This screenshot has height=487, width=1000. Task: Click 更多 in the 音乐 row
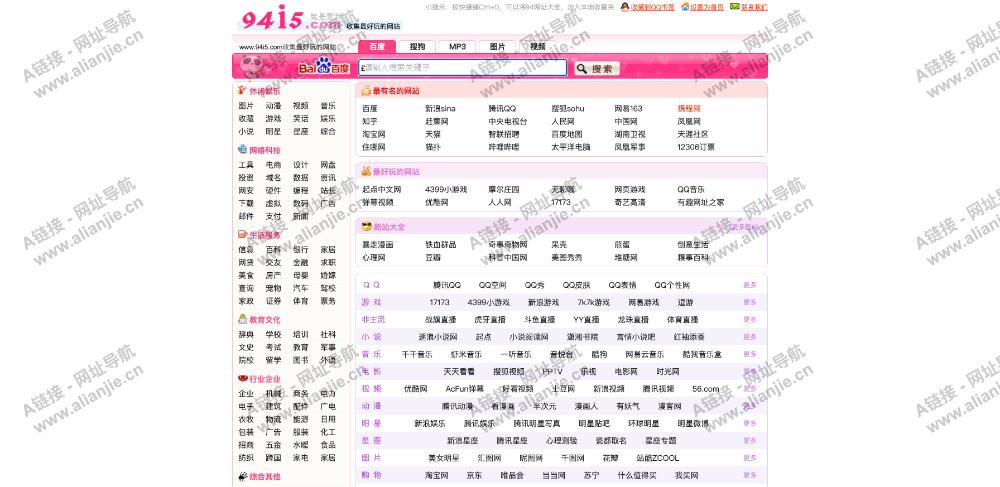pyautogui.click(x=749, y=354)
